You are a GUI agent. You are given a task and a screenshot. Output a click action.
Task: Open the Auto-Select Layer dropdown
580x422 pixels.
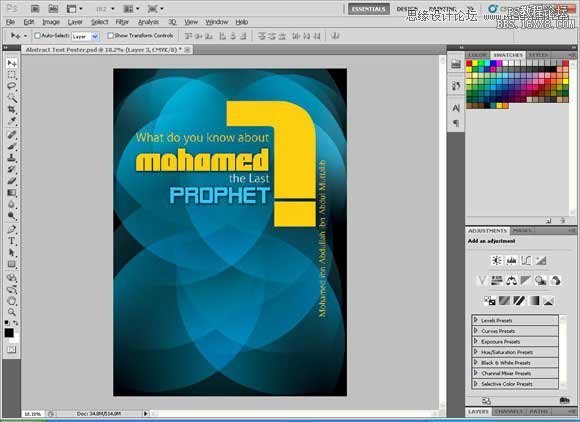85,36
